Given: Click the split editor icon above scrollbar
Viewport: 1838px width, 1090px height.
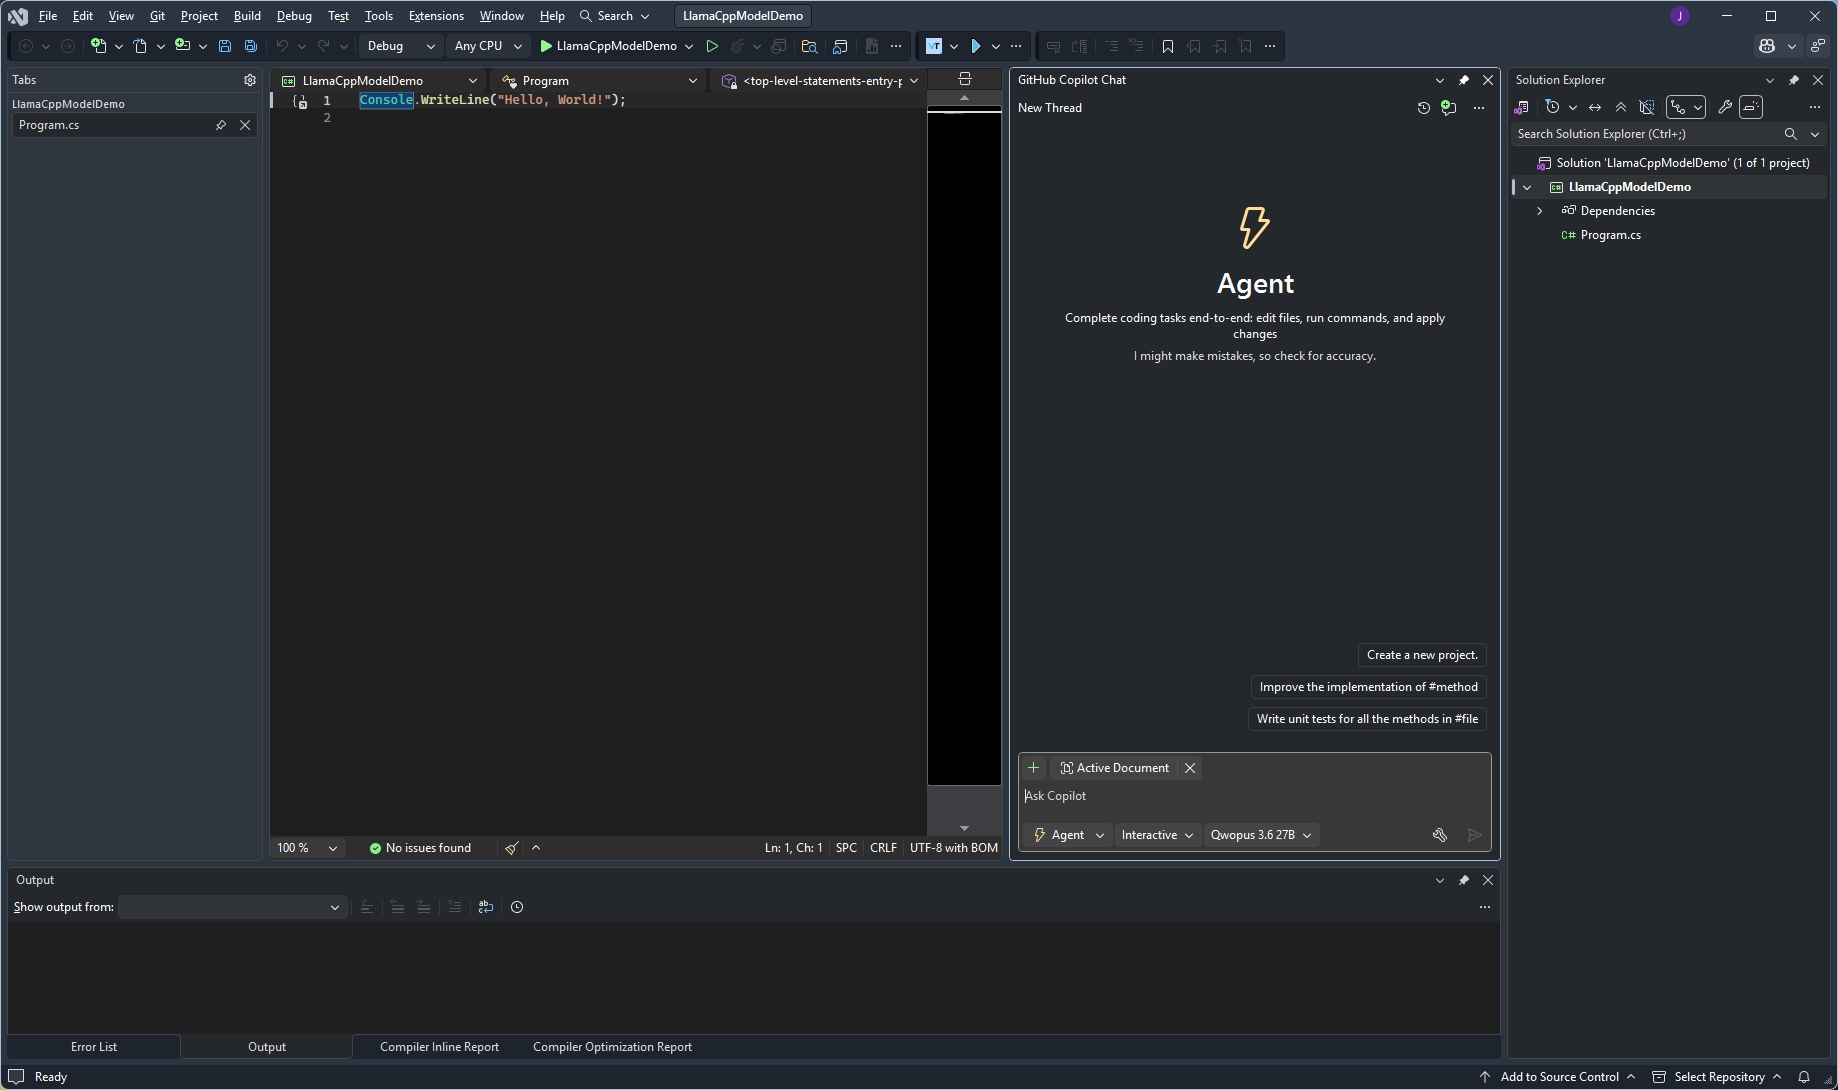Looking at the screenshot, I should click(965, 79).
